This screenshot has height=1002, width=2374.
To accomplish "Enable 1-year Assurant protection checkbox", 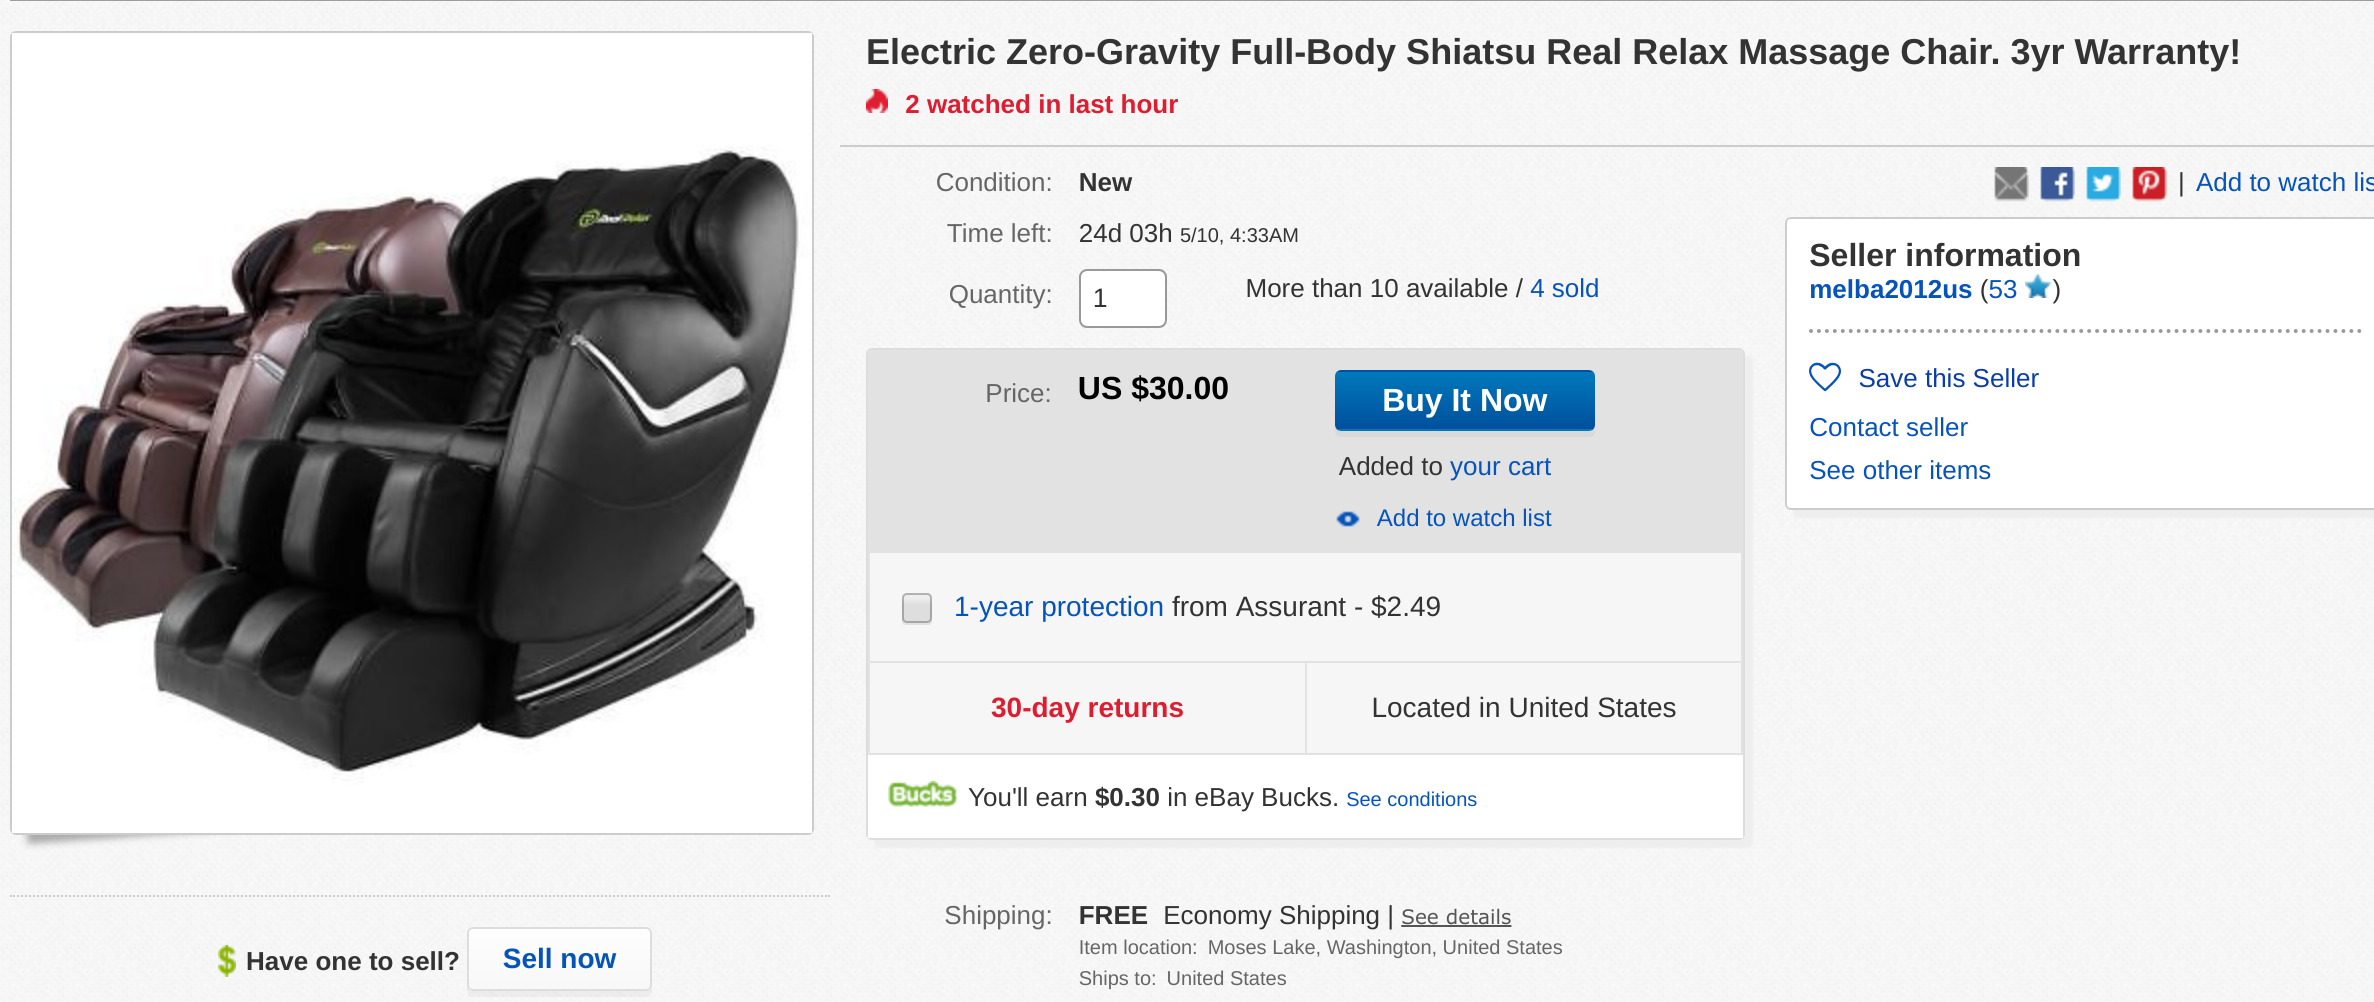I will (x=916, y=608).
